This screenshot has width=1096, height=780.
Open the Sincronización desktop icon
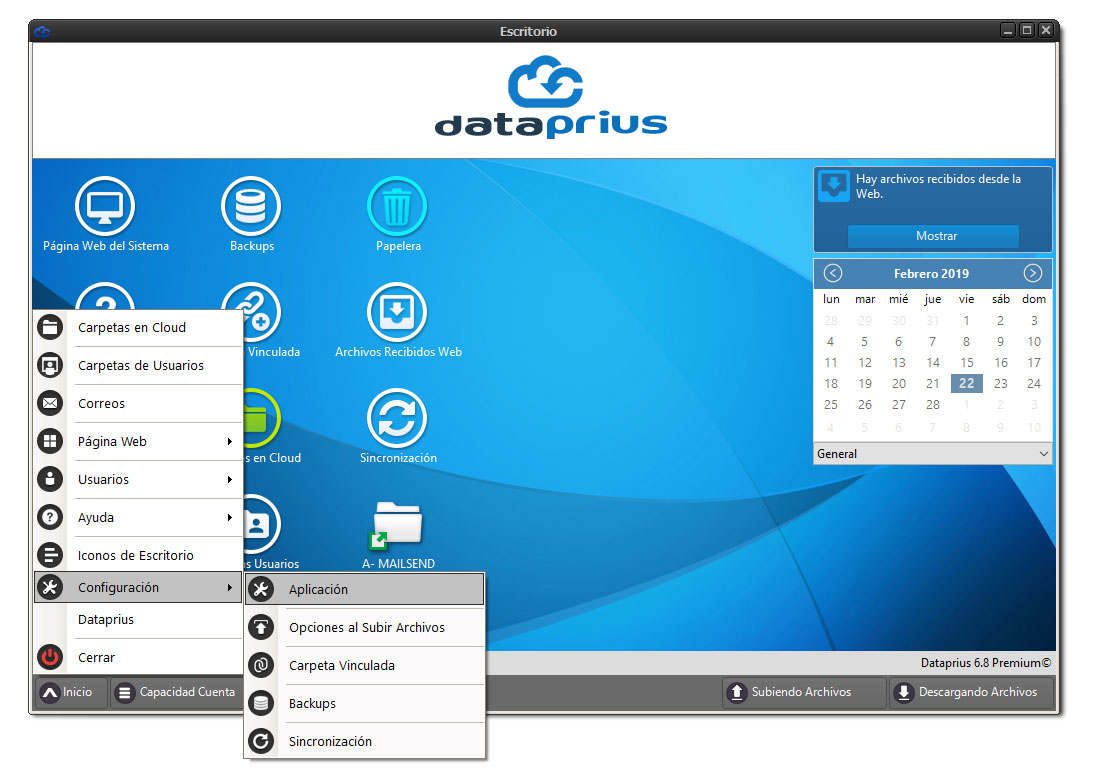tap(397, 418)
